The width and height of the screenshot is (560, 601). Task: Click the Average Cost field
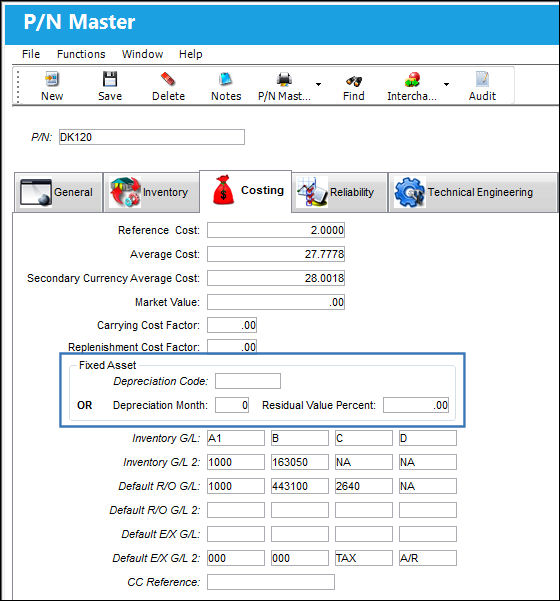tap(276, 254)
